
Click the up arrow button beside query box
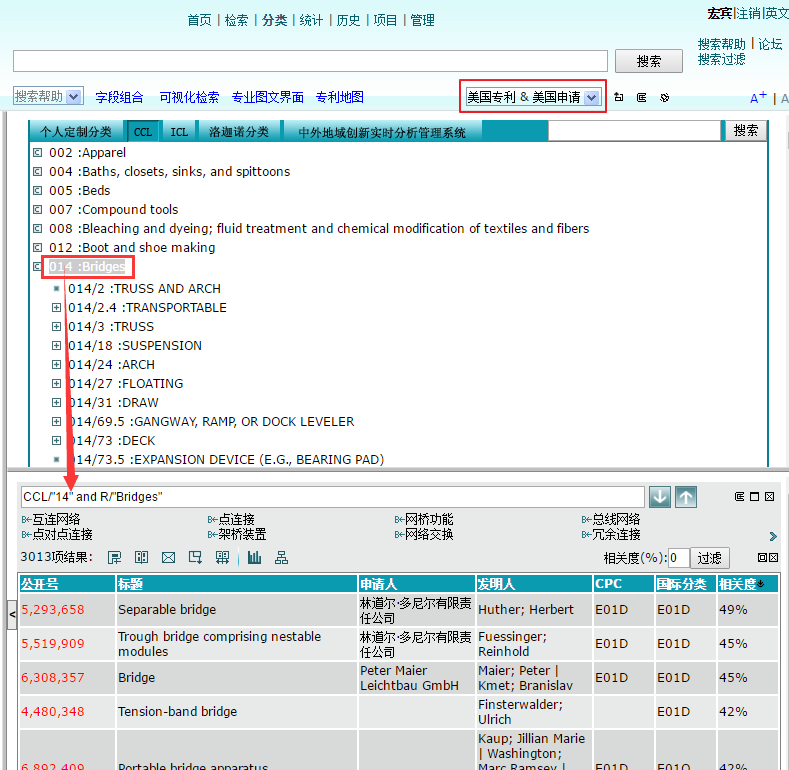tap(685, 497)
